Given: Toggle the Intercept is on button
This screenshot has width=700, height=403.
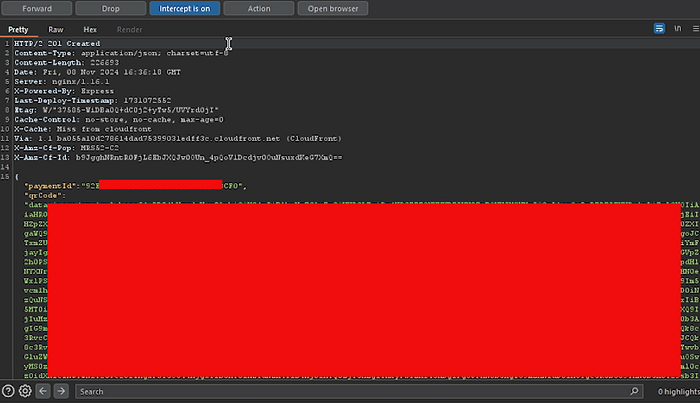Looking at the screenshot, I should (x=184, y=8).
